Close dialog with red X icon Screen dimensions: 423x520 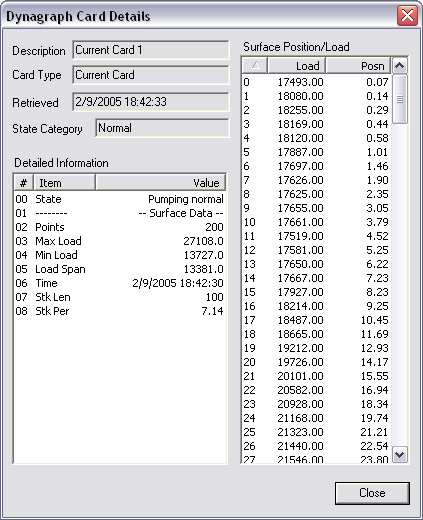(407, 15)
